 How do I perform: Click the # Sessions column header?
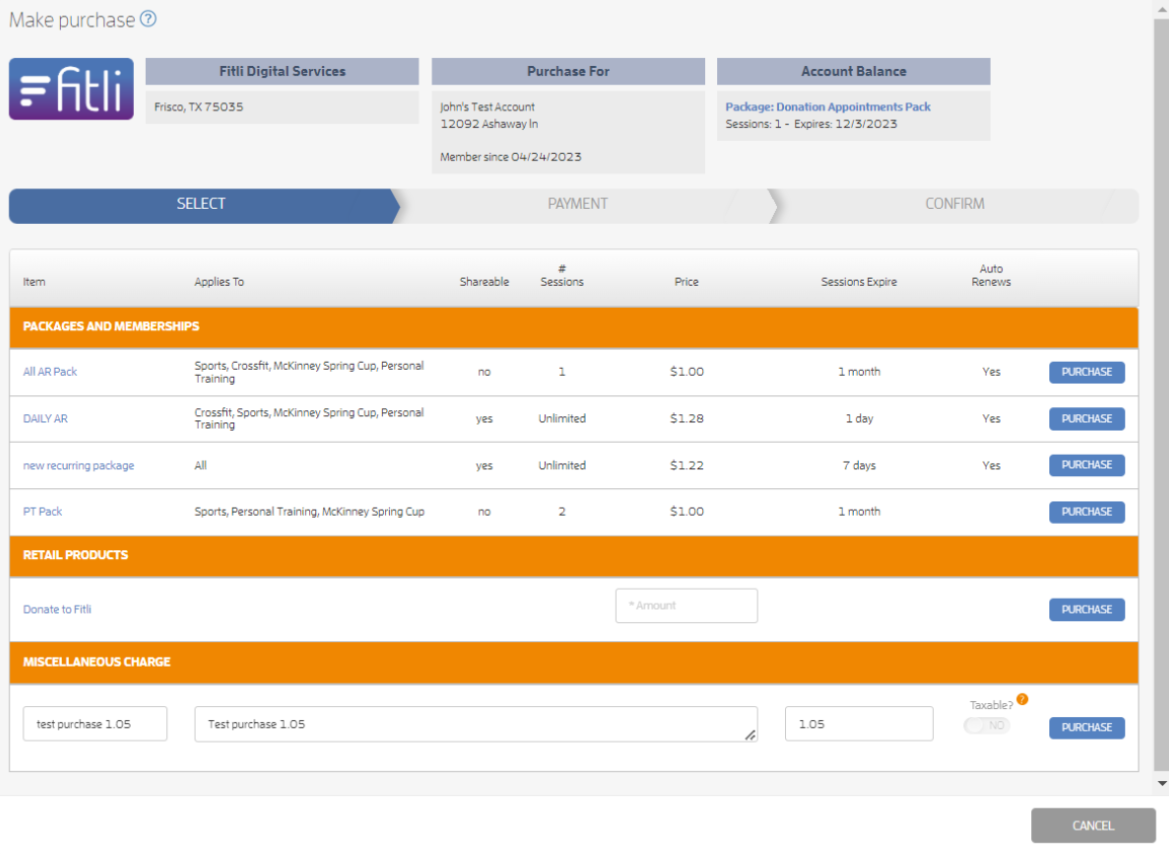562,275
